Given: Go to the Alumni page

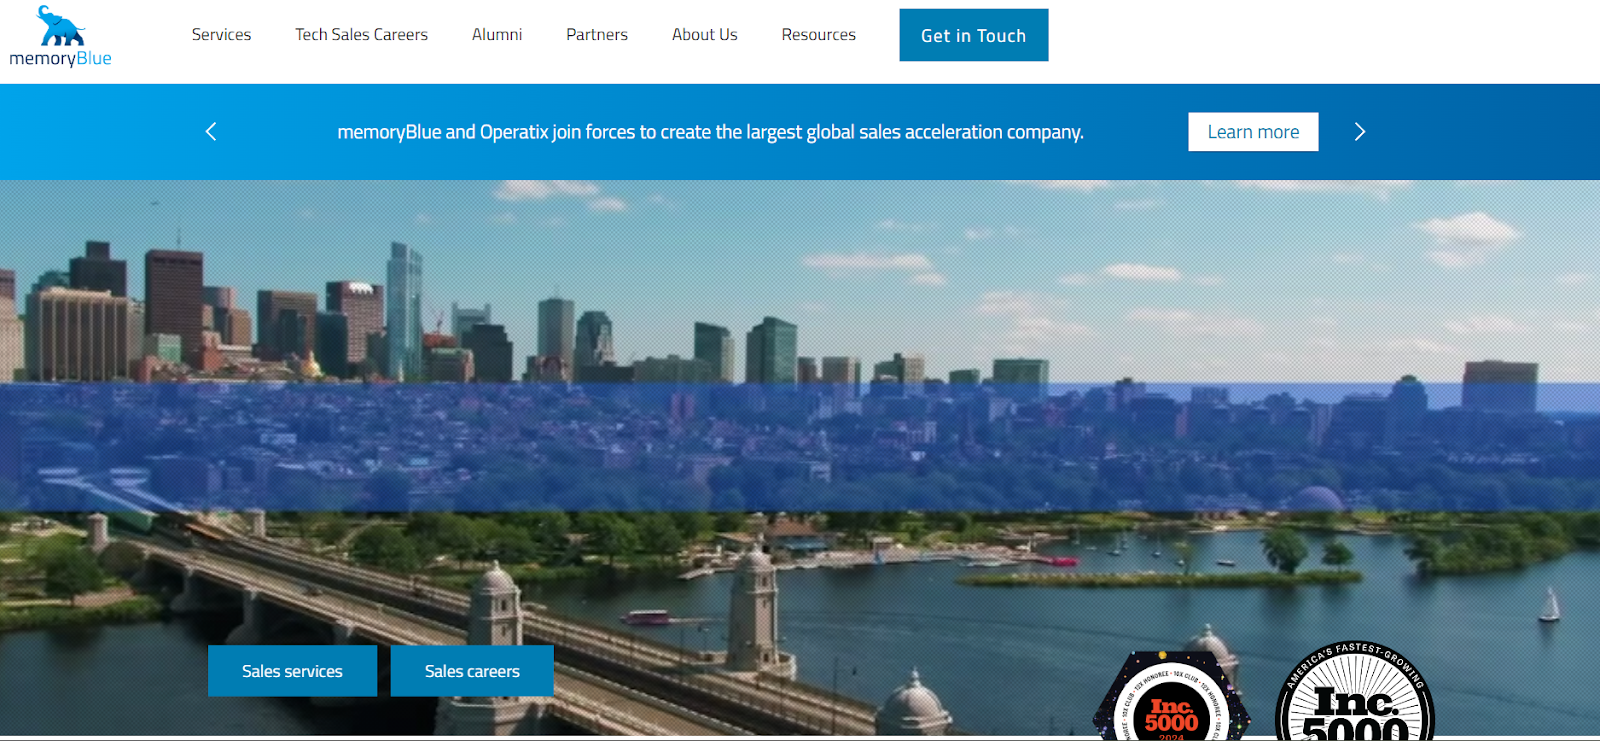Looking at the screenshot, I should pos(497,35).
